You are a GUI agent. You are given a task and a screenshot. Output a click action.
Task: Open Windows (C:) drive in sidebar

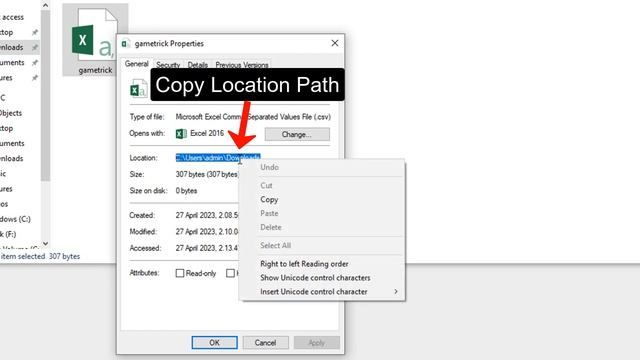[x=15, y=219]
